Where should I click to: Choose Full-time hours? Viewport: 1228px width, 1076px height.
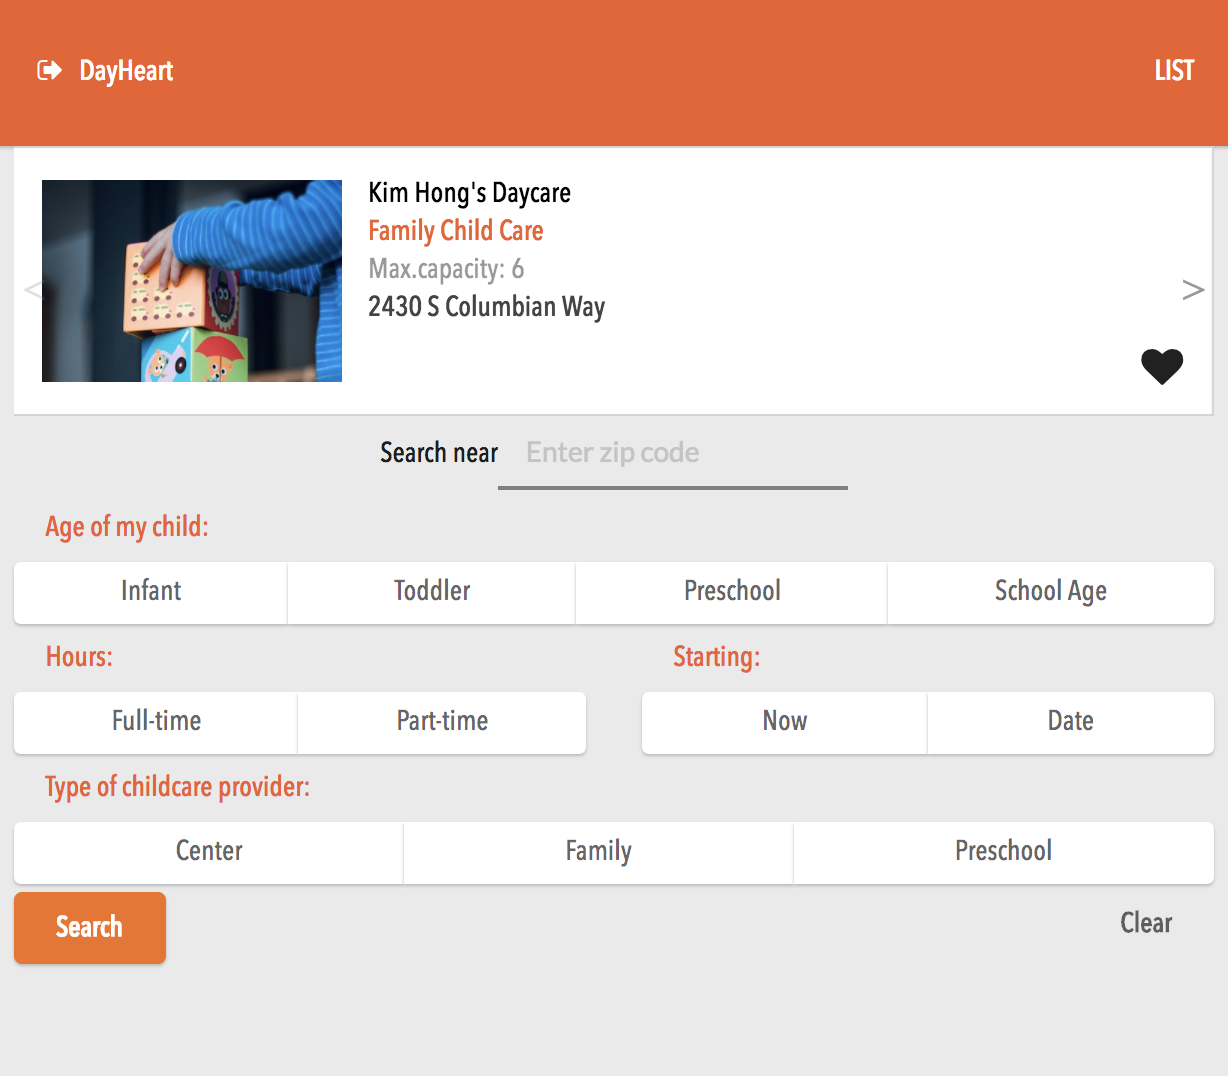point(156,722)
